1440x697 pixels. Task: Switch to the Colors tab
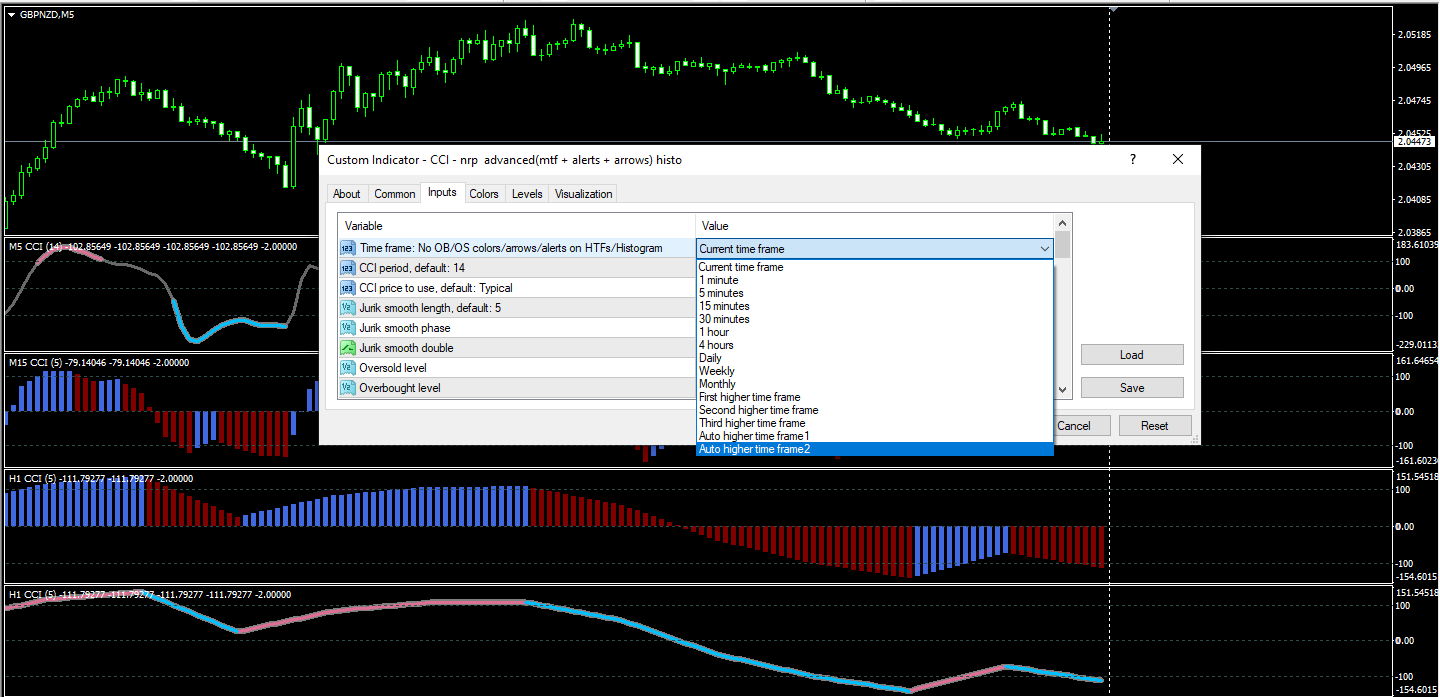483,194
